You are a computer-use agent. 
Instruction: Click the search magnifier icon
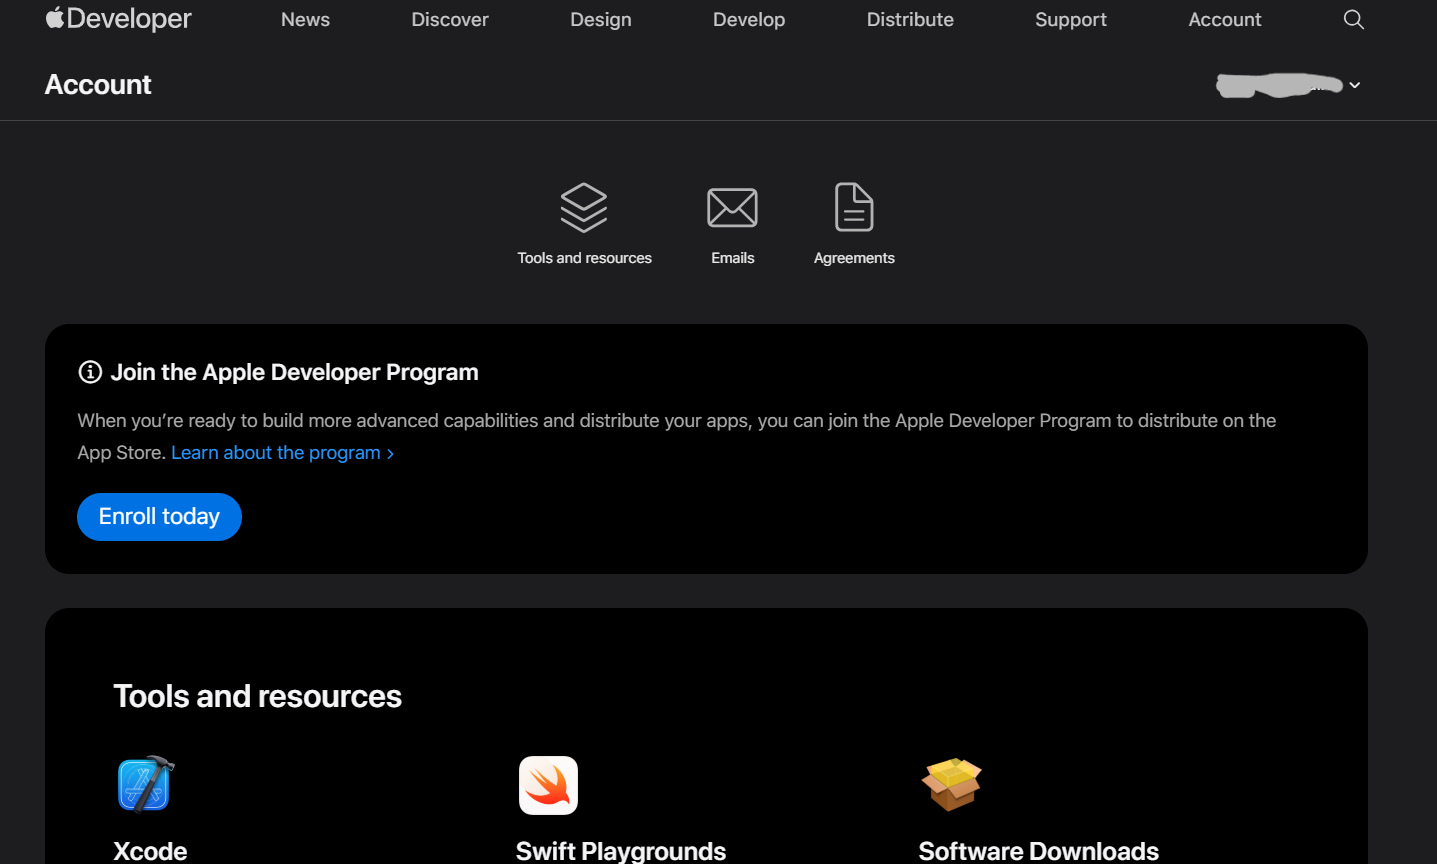pyautogui.click(x=1353, y=19)
